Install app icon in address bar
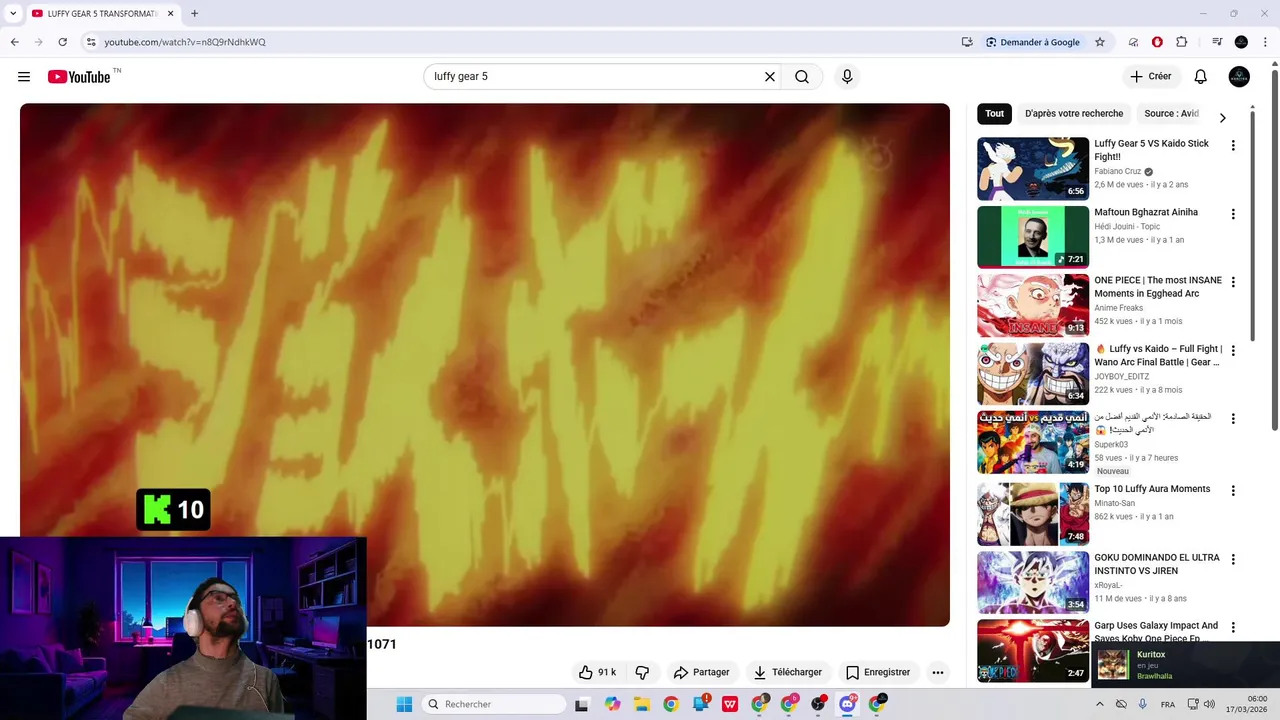The width and height of the screenshot is (1280, 720). coord(967,42)
